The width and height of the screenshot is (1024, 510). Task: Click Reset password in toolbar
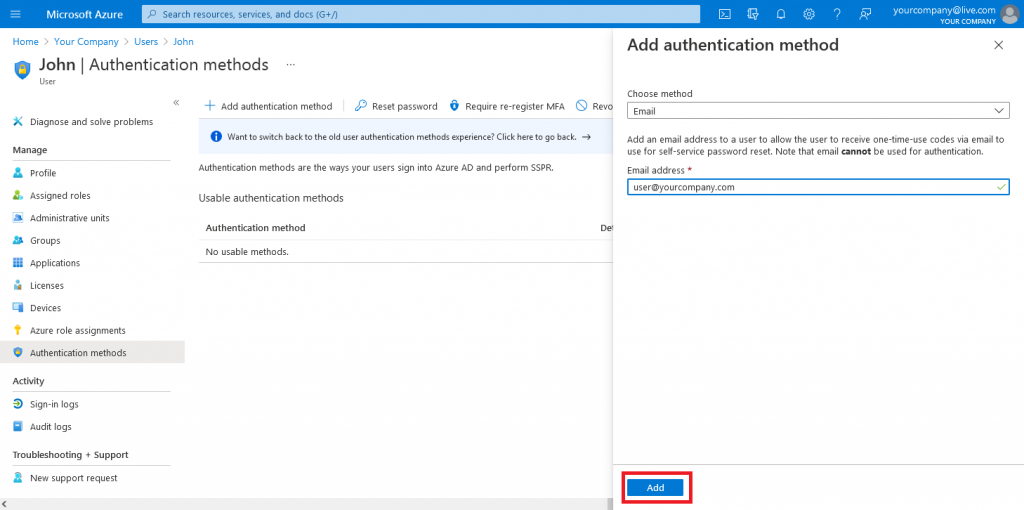pyautogui.click(x=396, y=106)
